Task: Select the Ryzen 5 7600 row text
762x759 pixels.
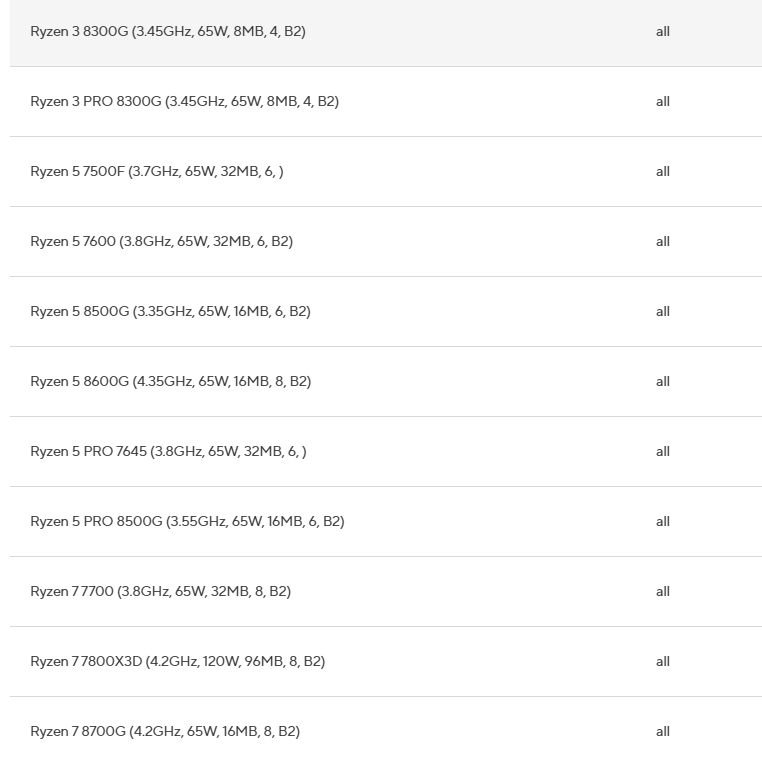Action: (161, 241)
